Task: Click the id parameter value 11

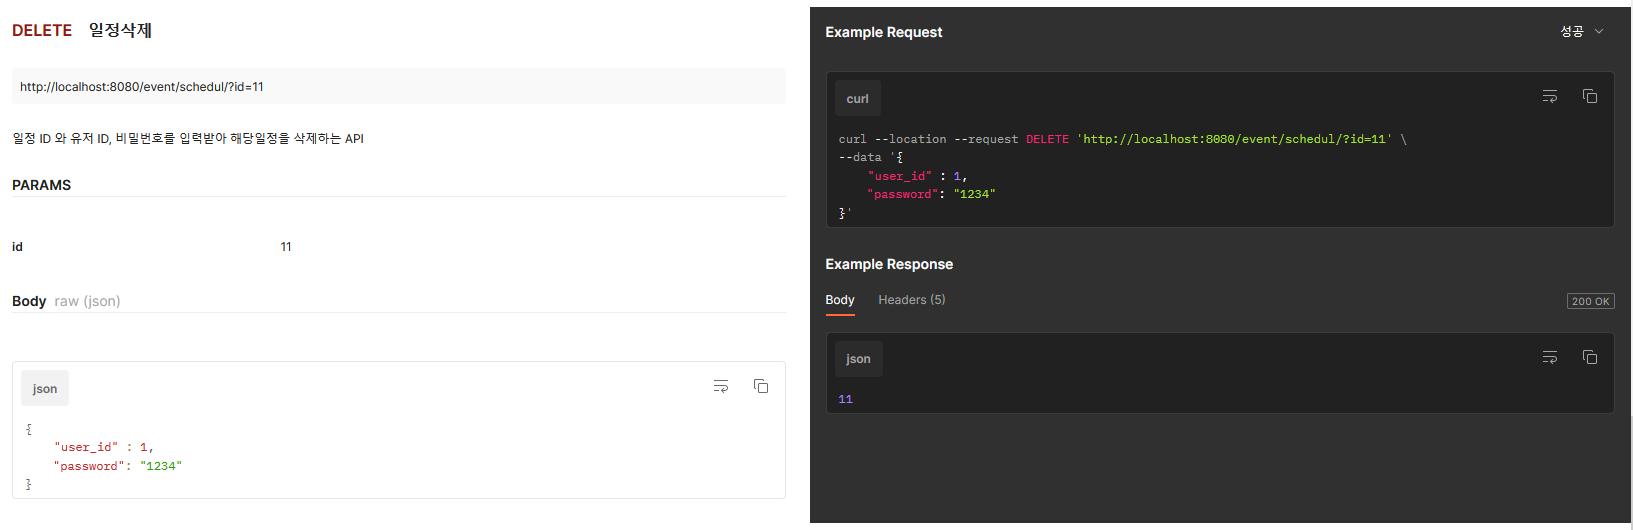Action: click(x=286, y=247)
